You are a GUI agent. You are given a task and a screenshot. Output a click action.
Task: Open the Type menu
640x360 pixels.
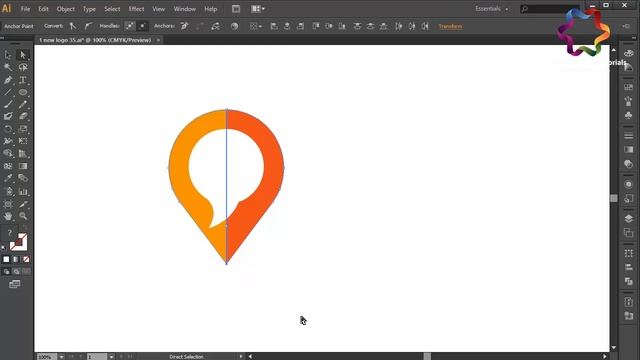tap(89, 9)
